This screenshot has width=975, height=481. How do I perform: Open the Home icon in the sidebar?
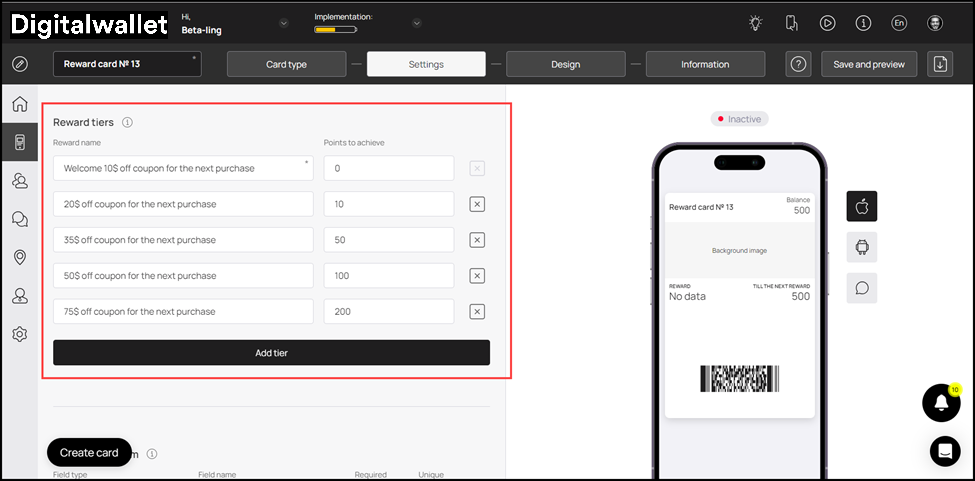(19, 105)
